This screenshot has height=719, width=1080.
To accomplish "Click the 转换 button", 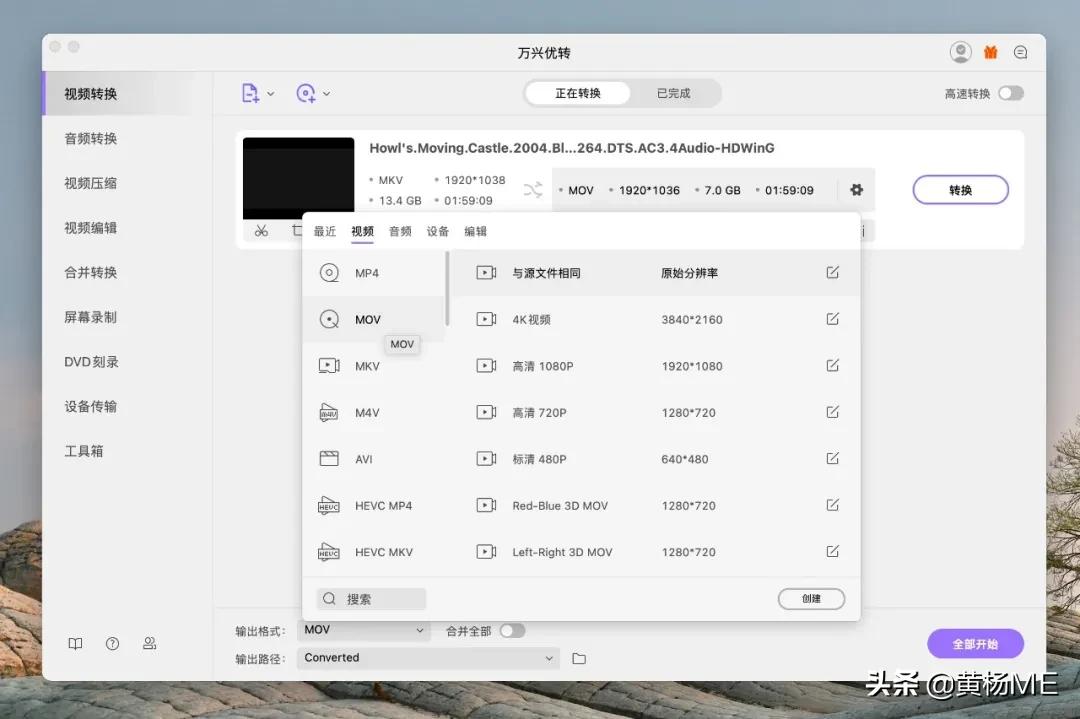I will (959, 189).
